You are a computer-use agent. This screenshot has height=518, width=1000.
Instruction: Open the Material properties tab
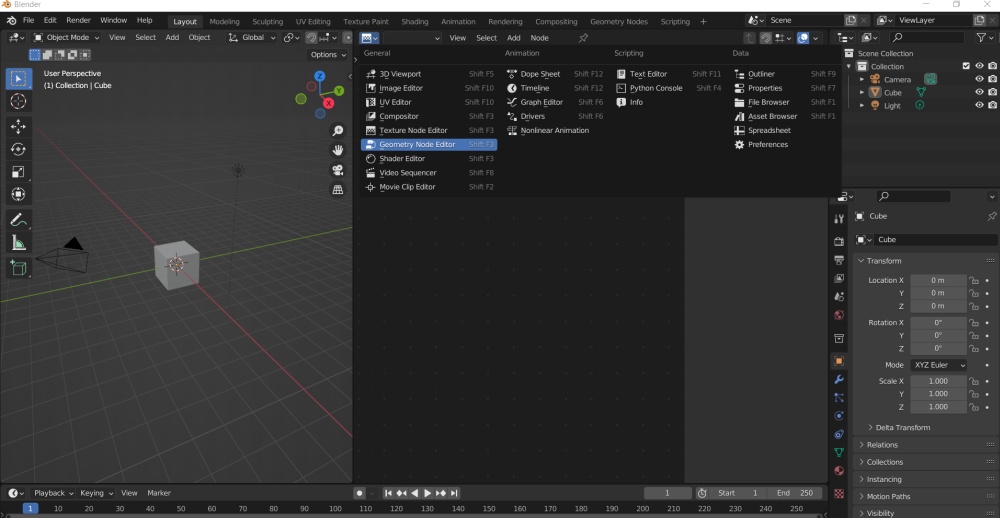click(x=839, y=471)
